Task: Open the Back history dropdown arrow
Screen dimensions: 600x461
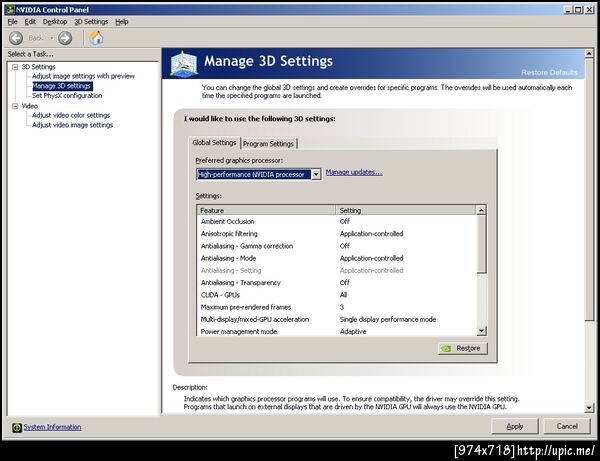Action: click(52, 38)
